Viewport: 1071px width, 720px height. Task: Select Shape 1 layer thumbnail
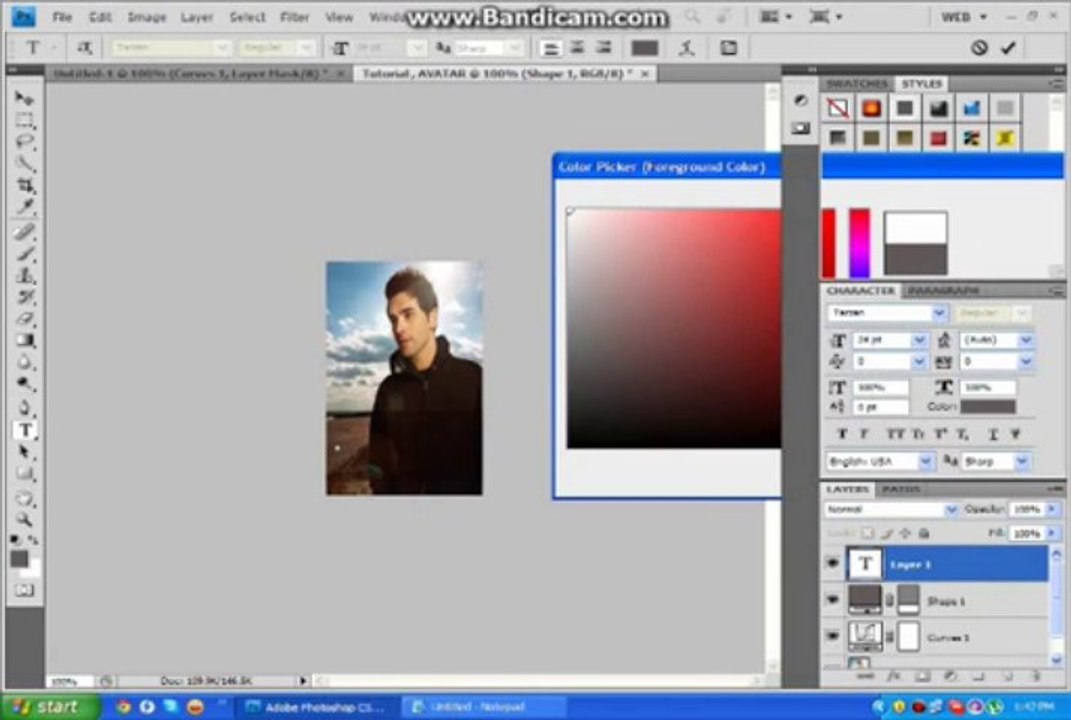(x=864, y=600)
